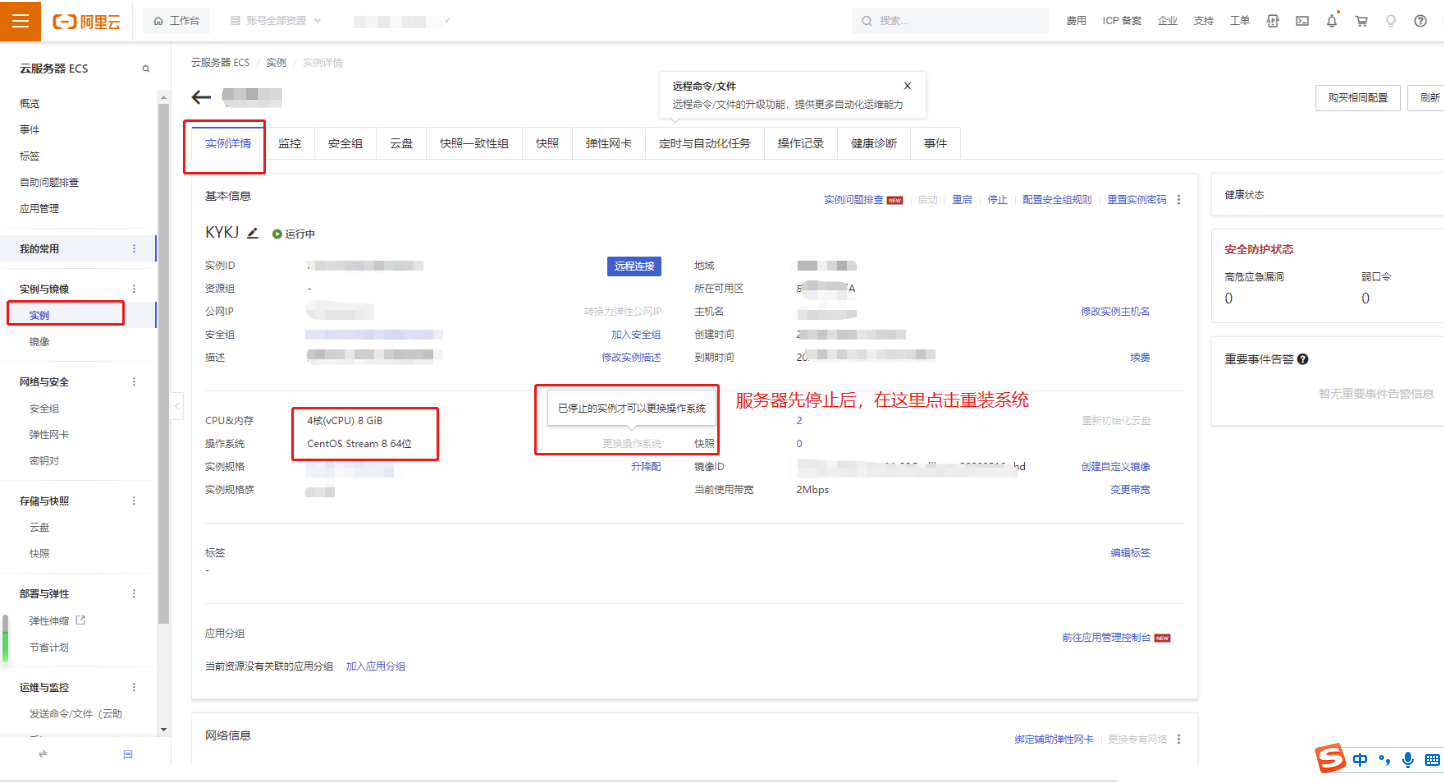1444x782 pixels.
Task: Open Cloud Shell terminal icon
Action: [1302, 21]
